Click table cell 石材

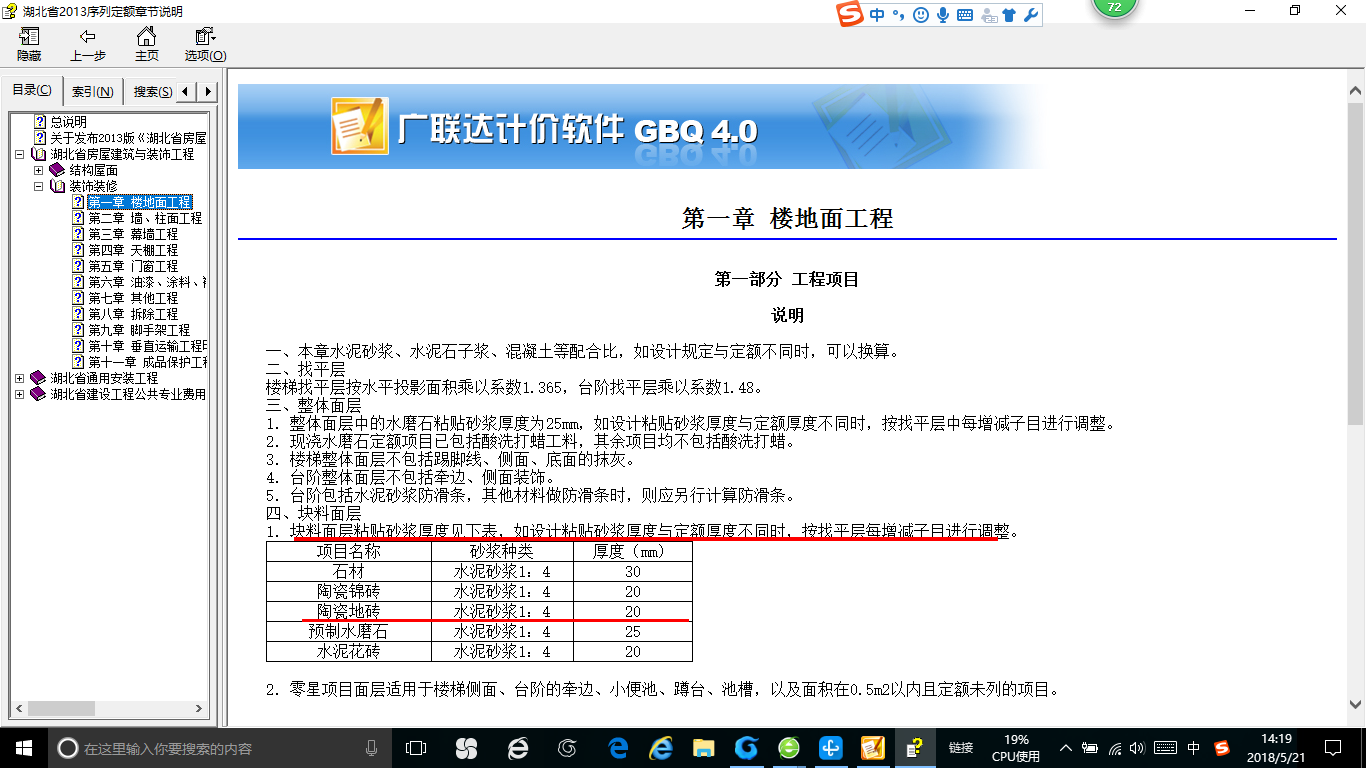coord(349,572)
